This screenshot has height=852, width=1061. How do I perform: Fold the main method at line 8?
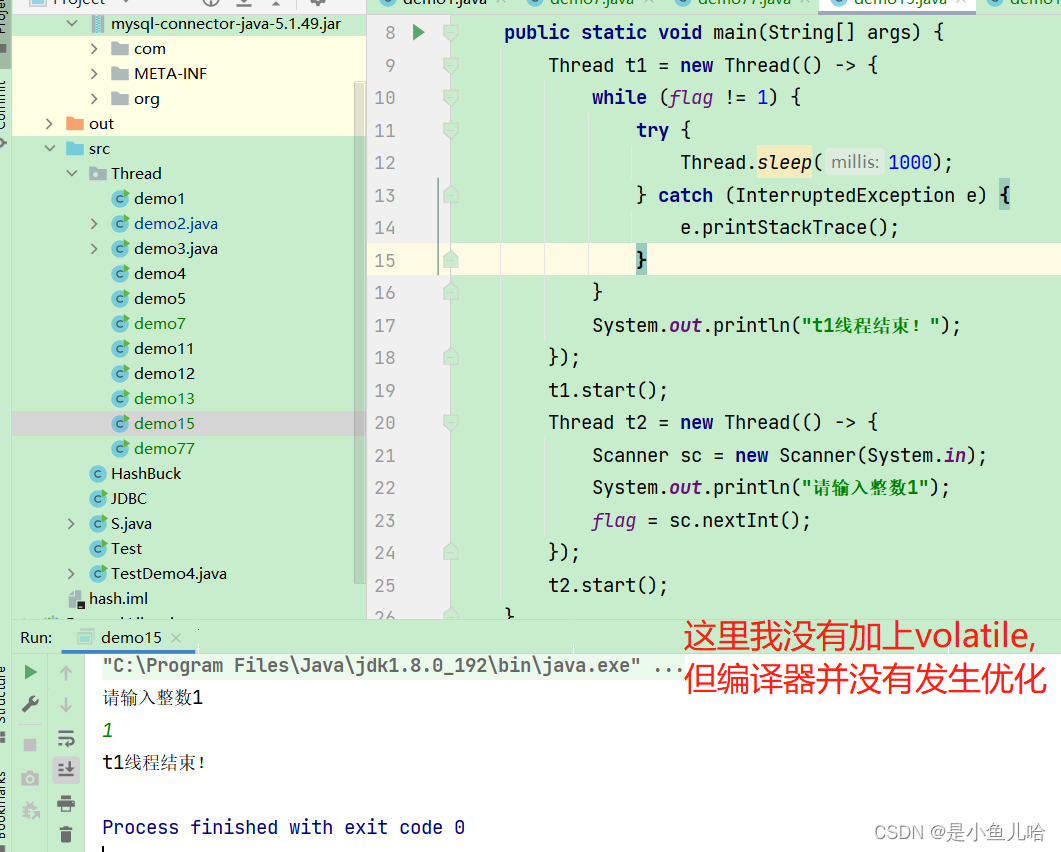click(x=450, y=32)
